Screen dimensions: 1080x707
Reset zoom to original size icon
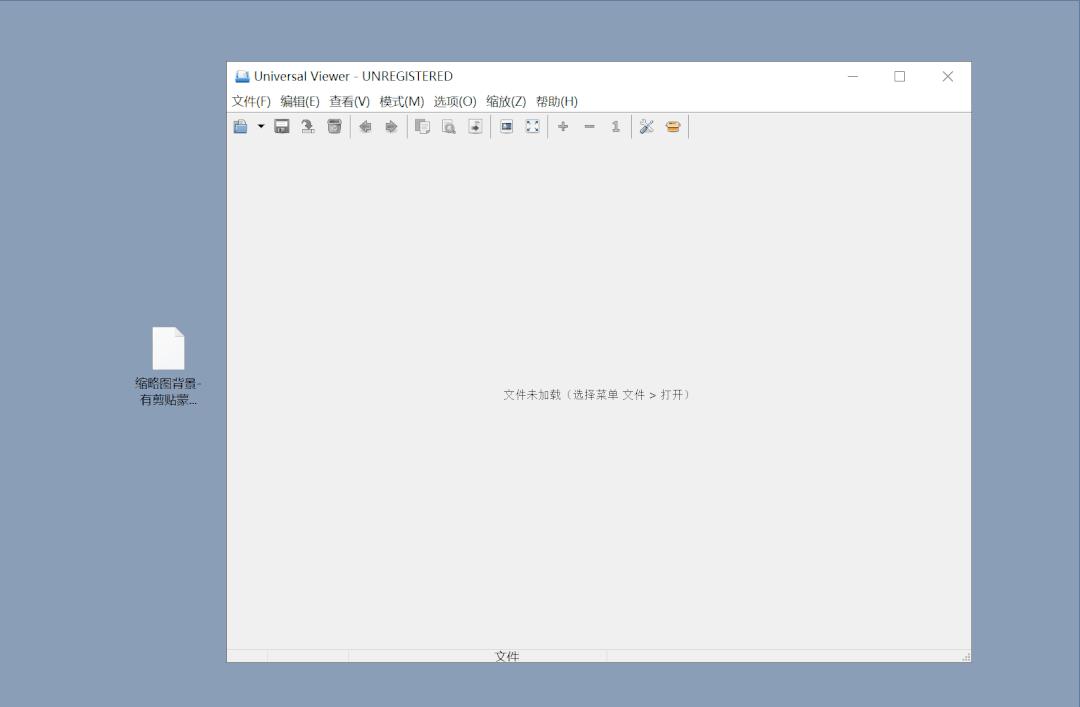coord(616,126)
